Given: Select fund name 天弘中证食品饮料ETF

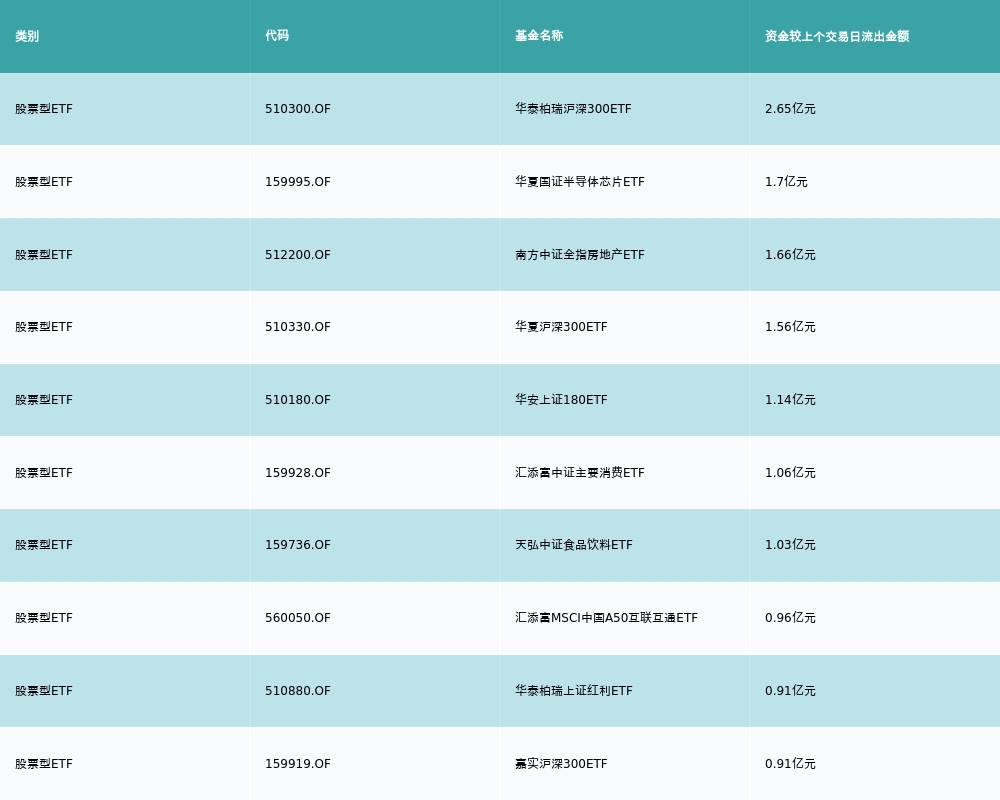Looking at the screenshot, I should [574, 545].
